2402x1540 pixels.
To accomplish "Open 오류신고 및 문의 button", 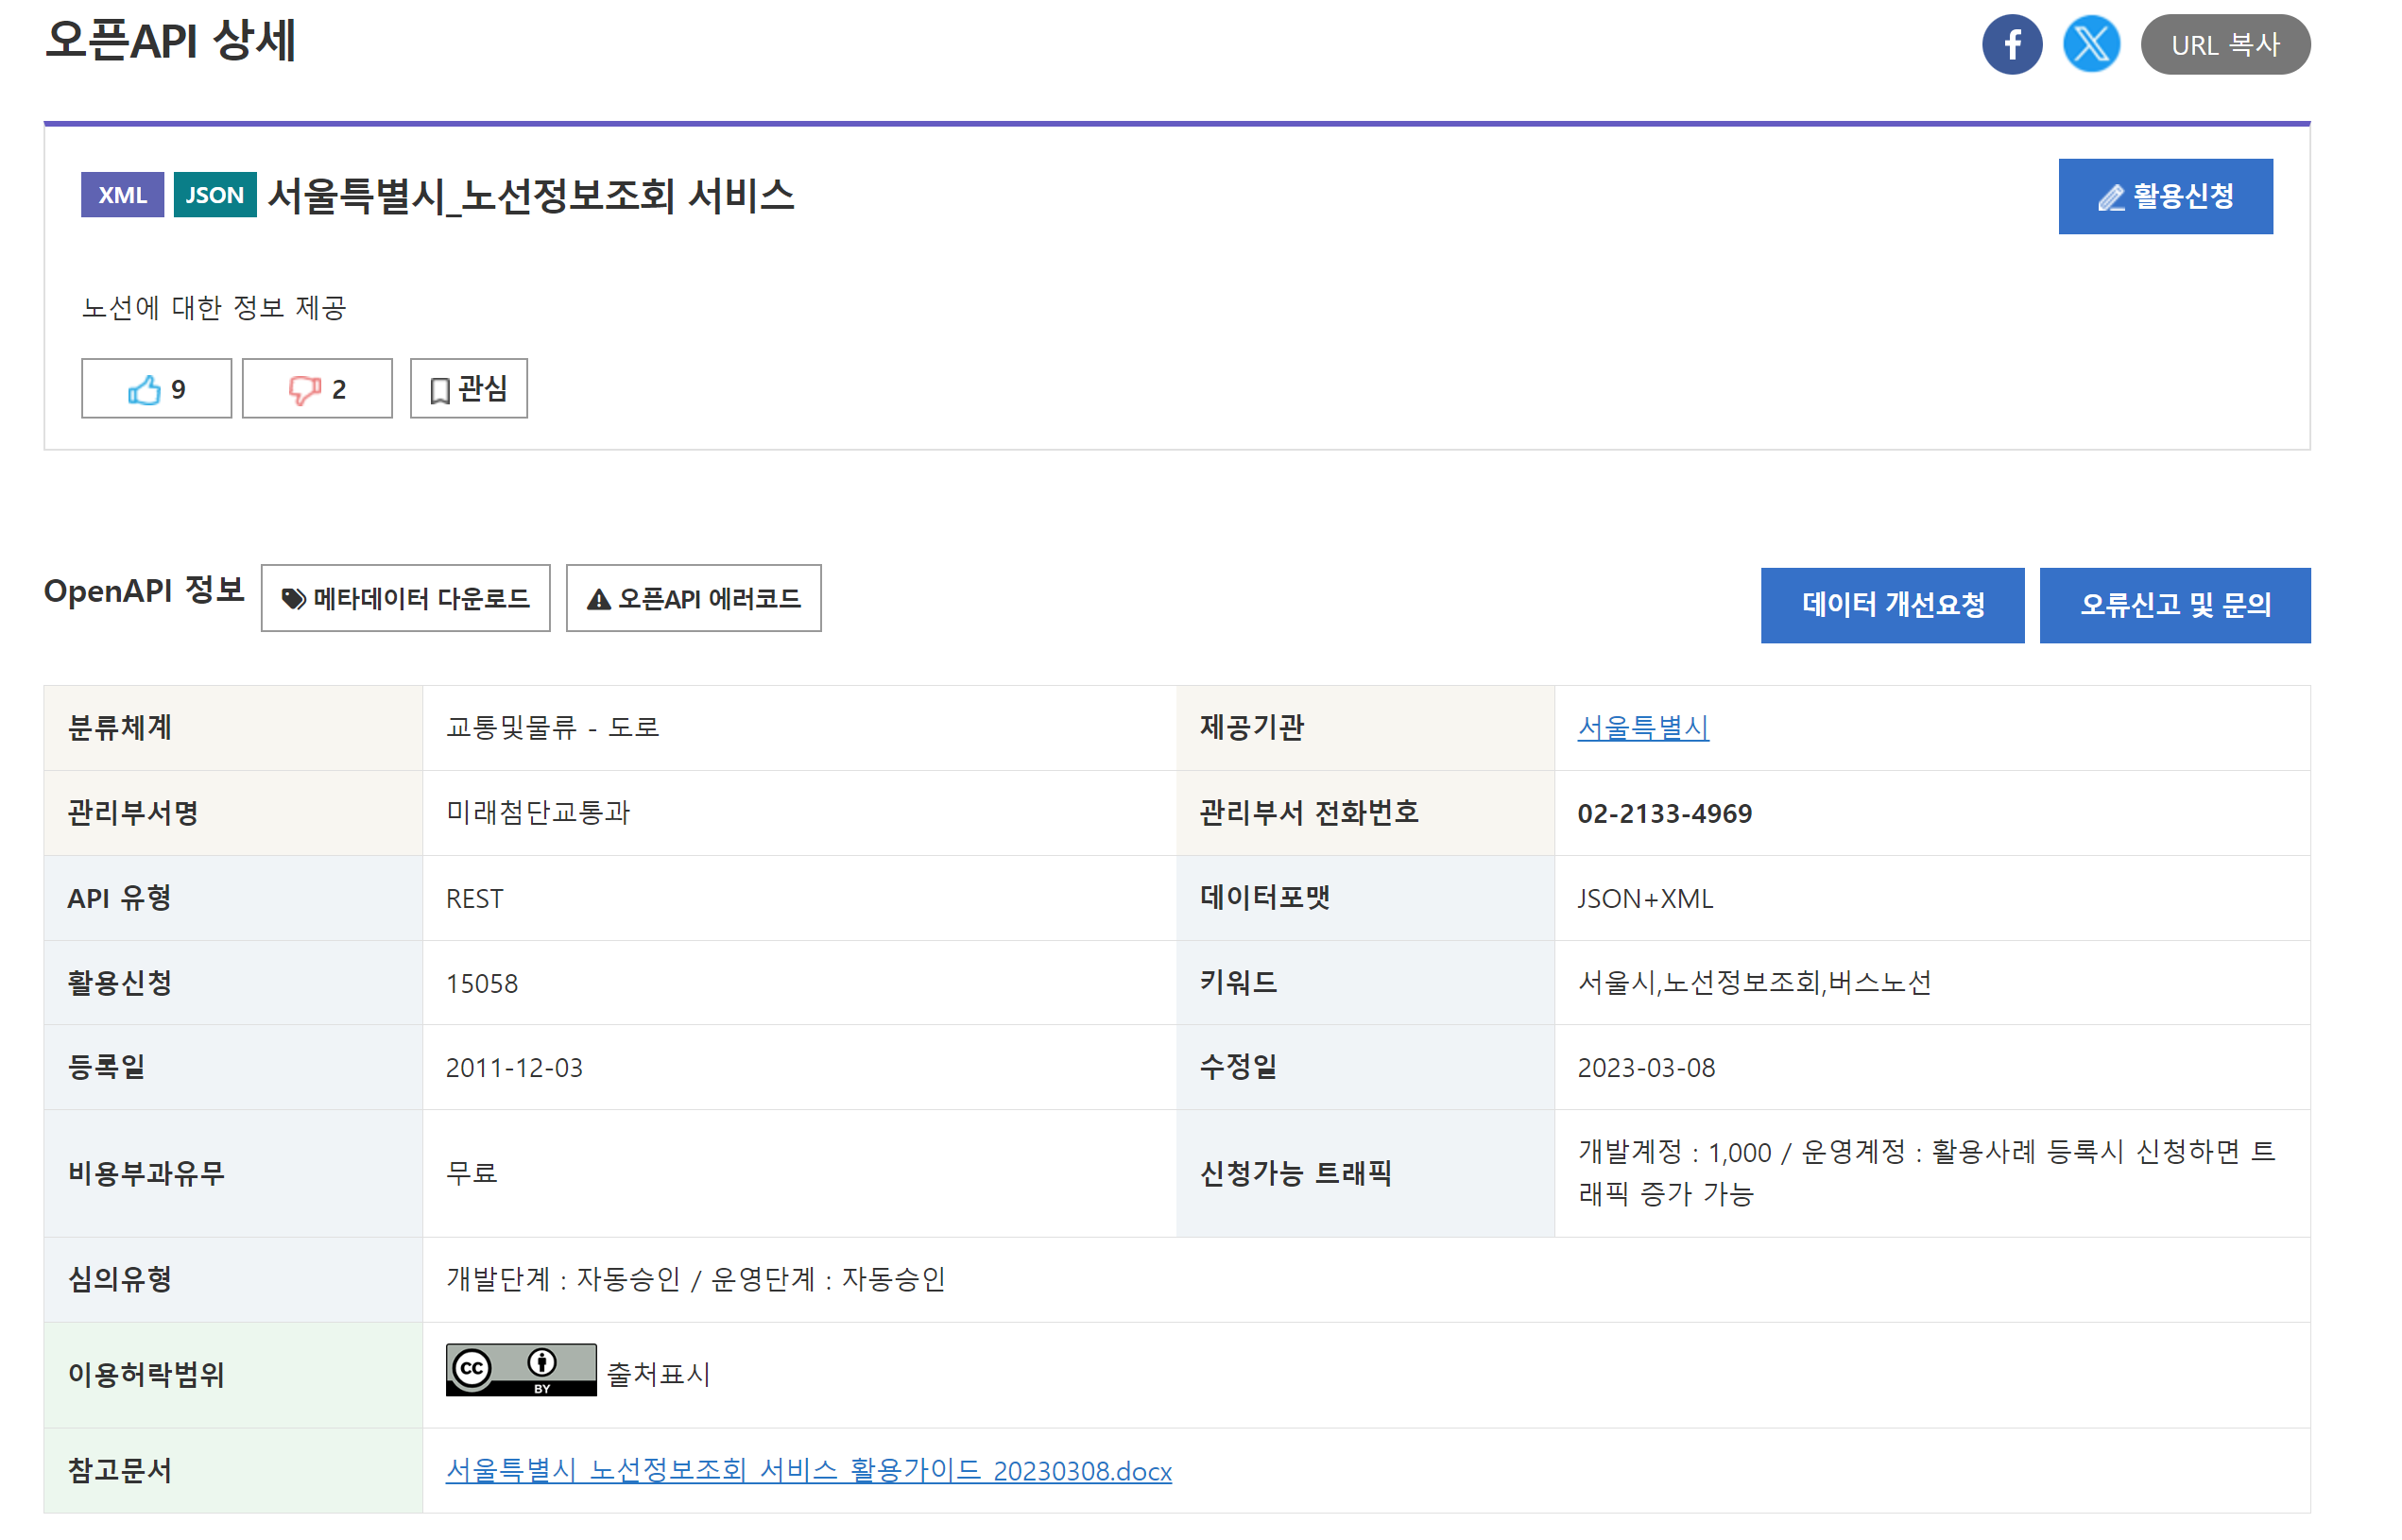I will click(2174, 605).
